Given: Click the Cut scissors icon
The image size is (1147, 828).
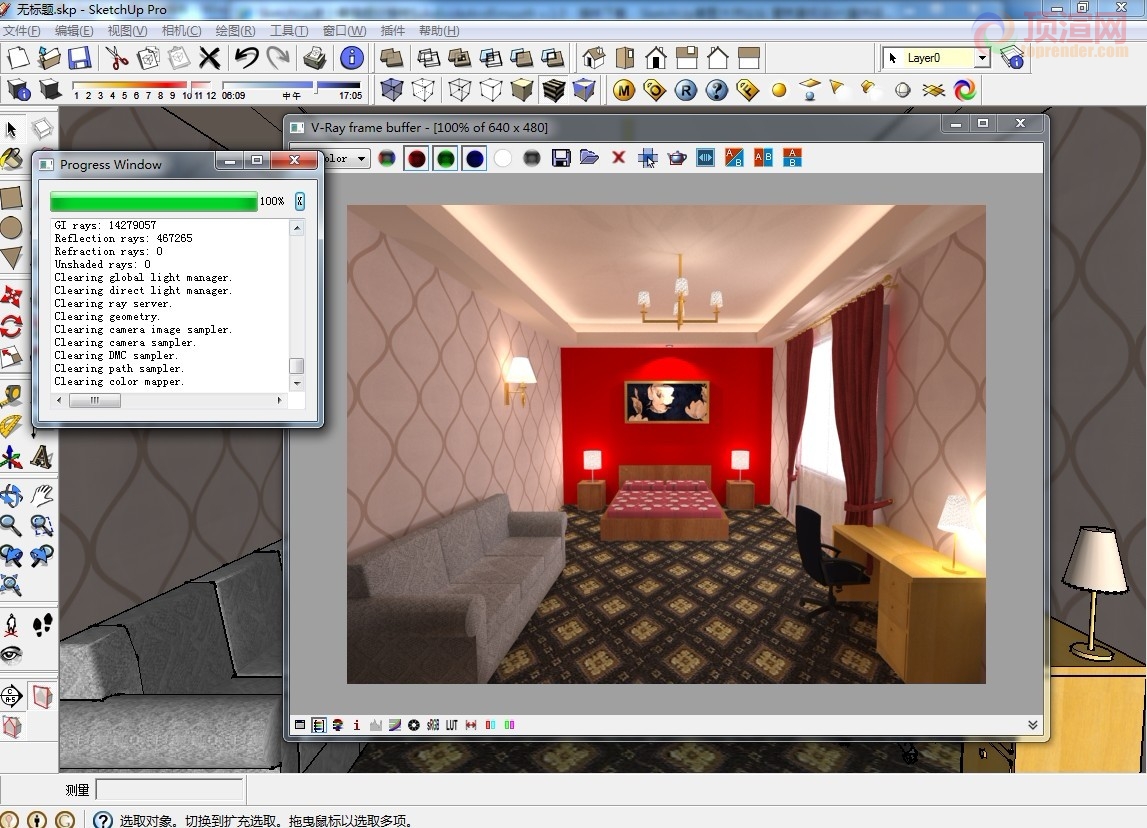Looking at the screenshot, I should [x=116, y=58].
